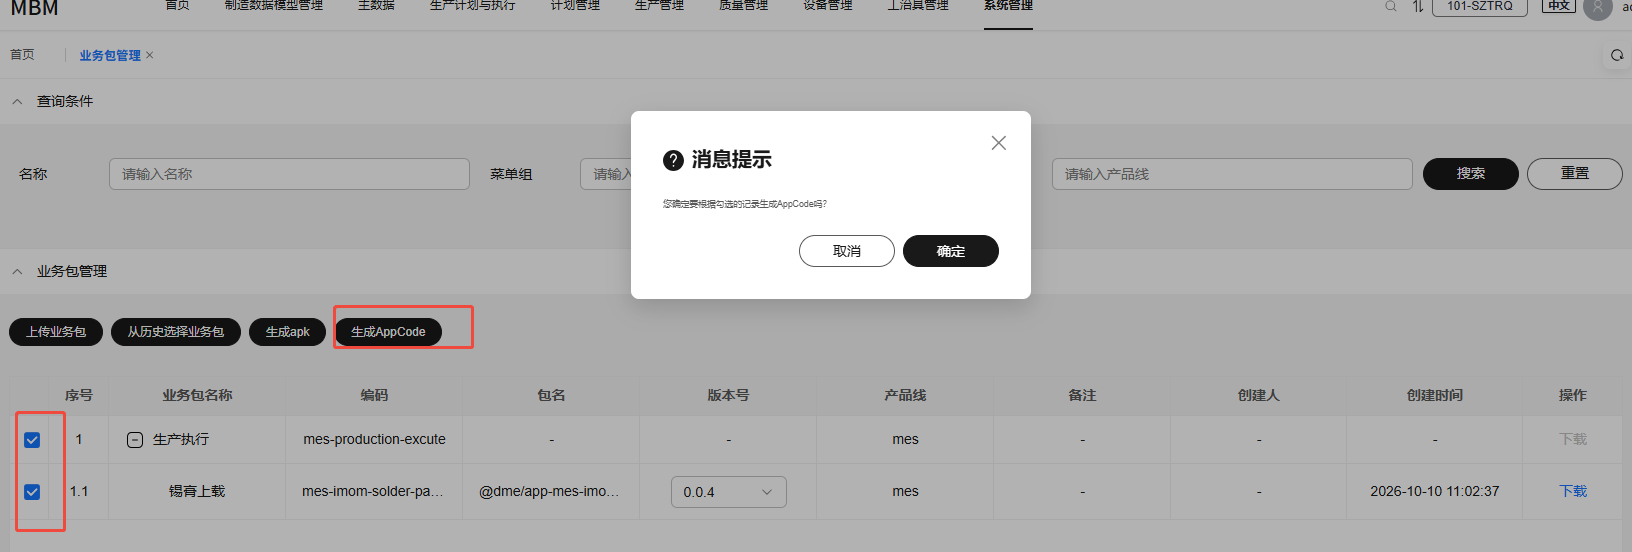
Task: Click the up-down arrows icon in header
Action: click(1418, 6)
